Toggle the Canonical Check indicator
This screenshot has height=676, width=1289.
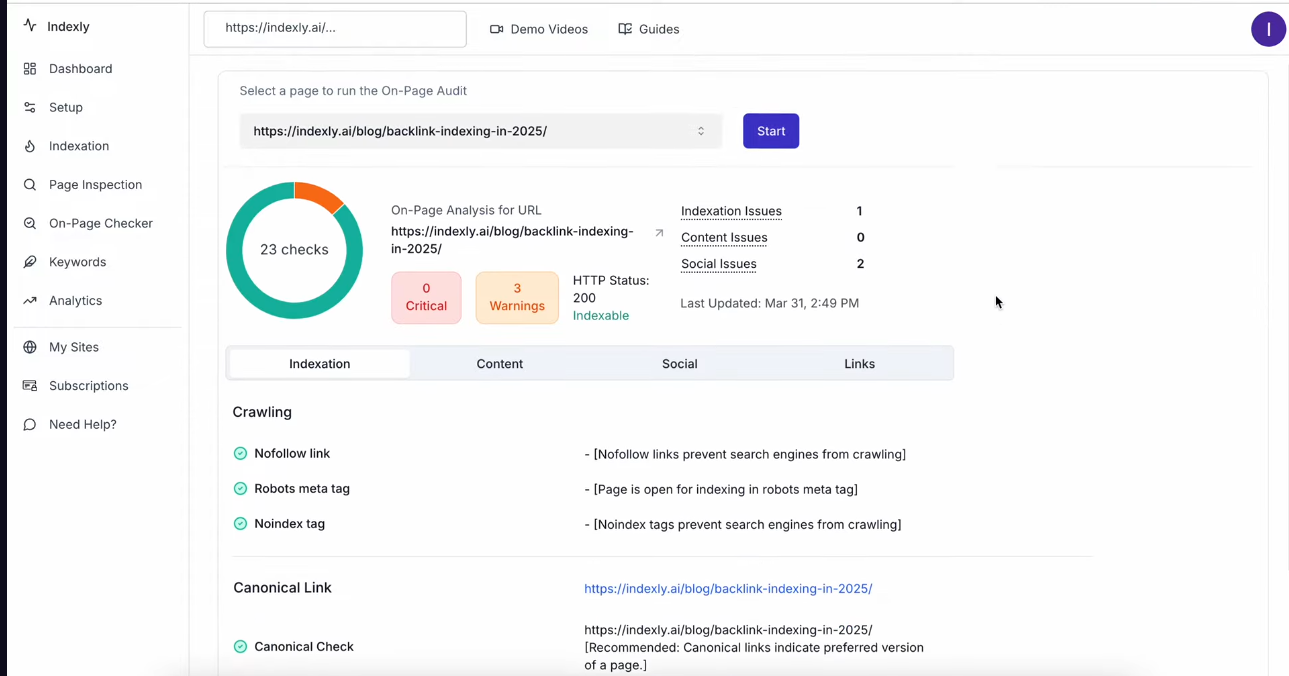240,646
